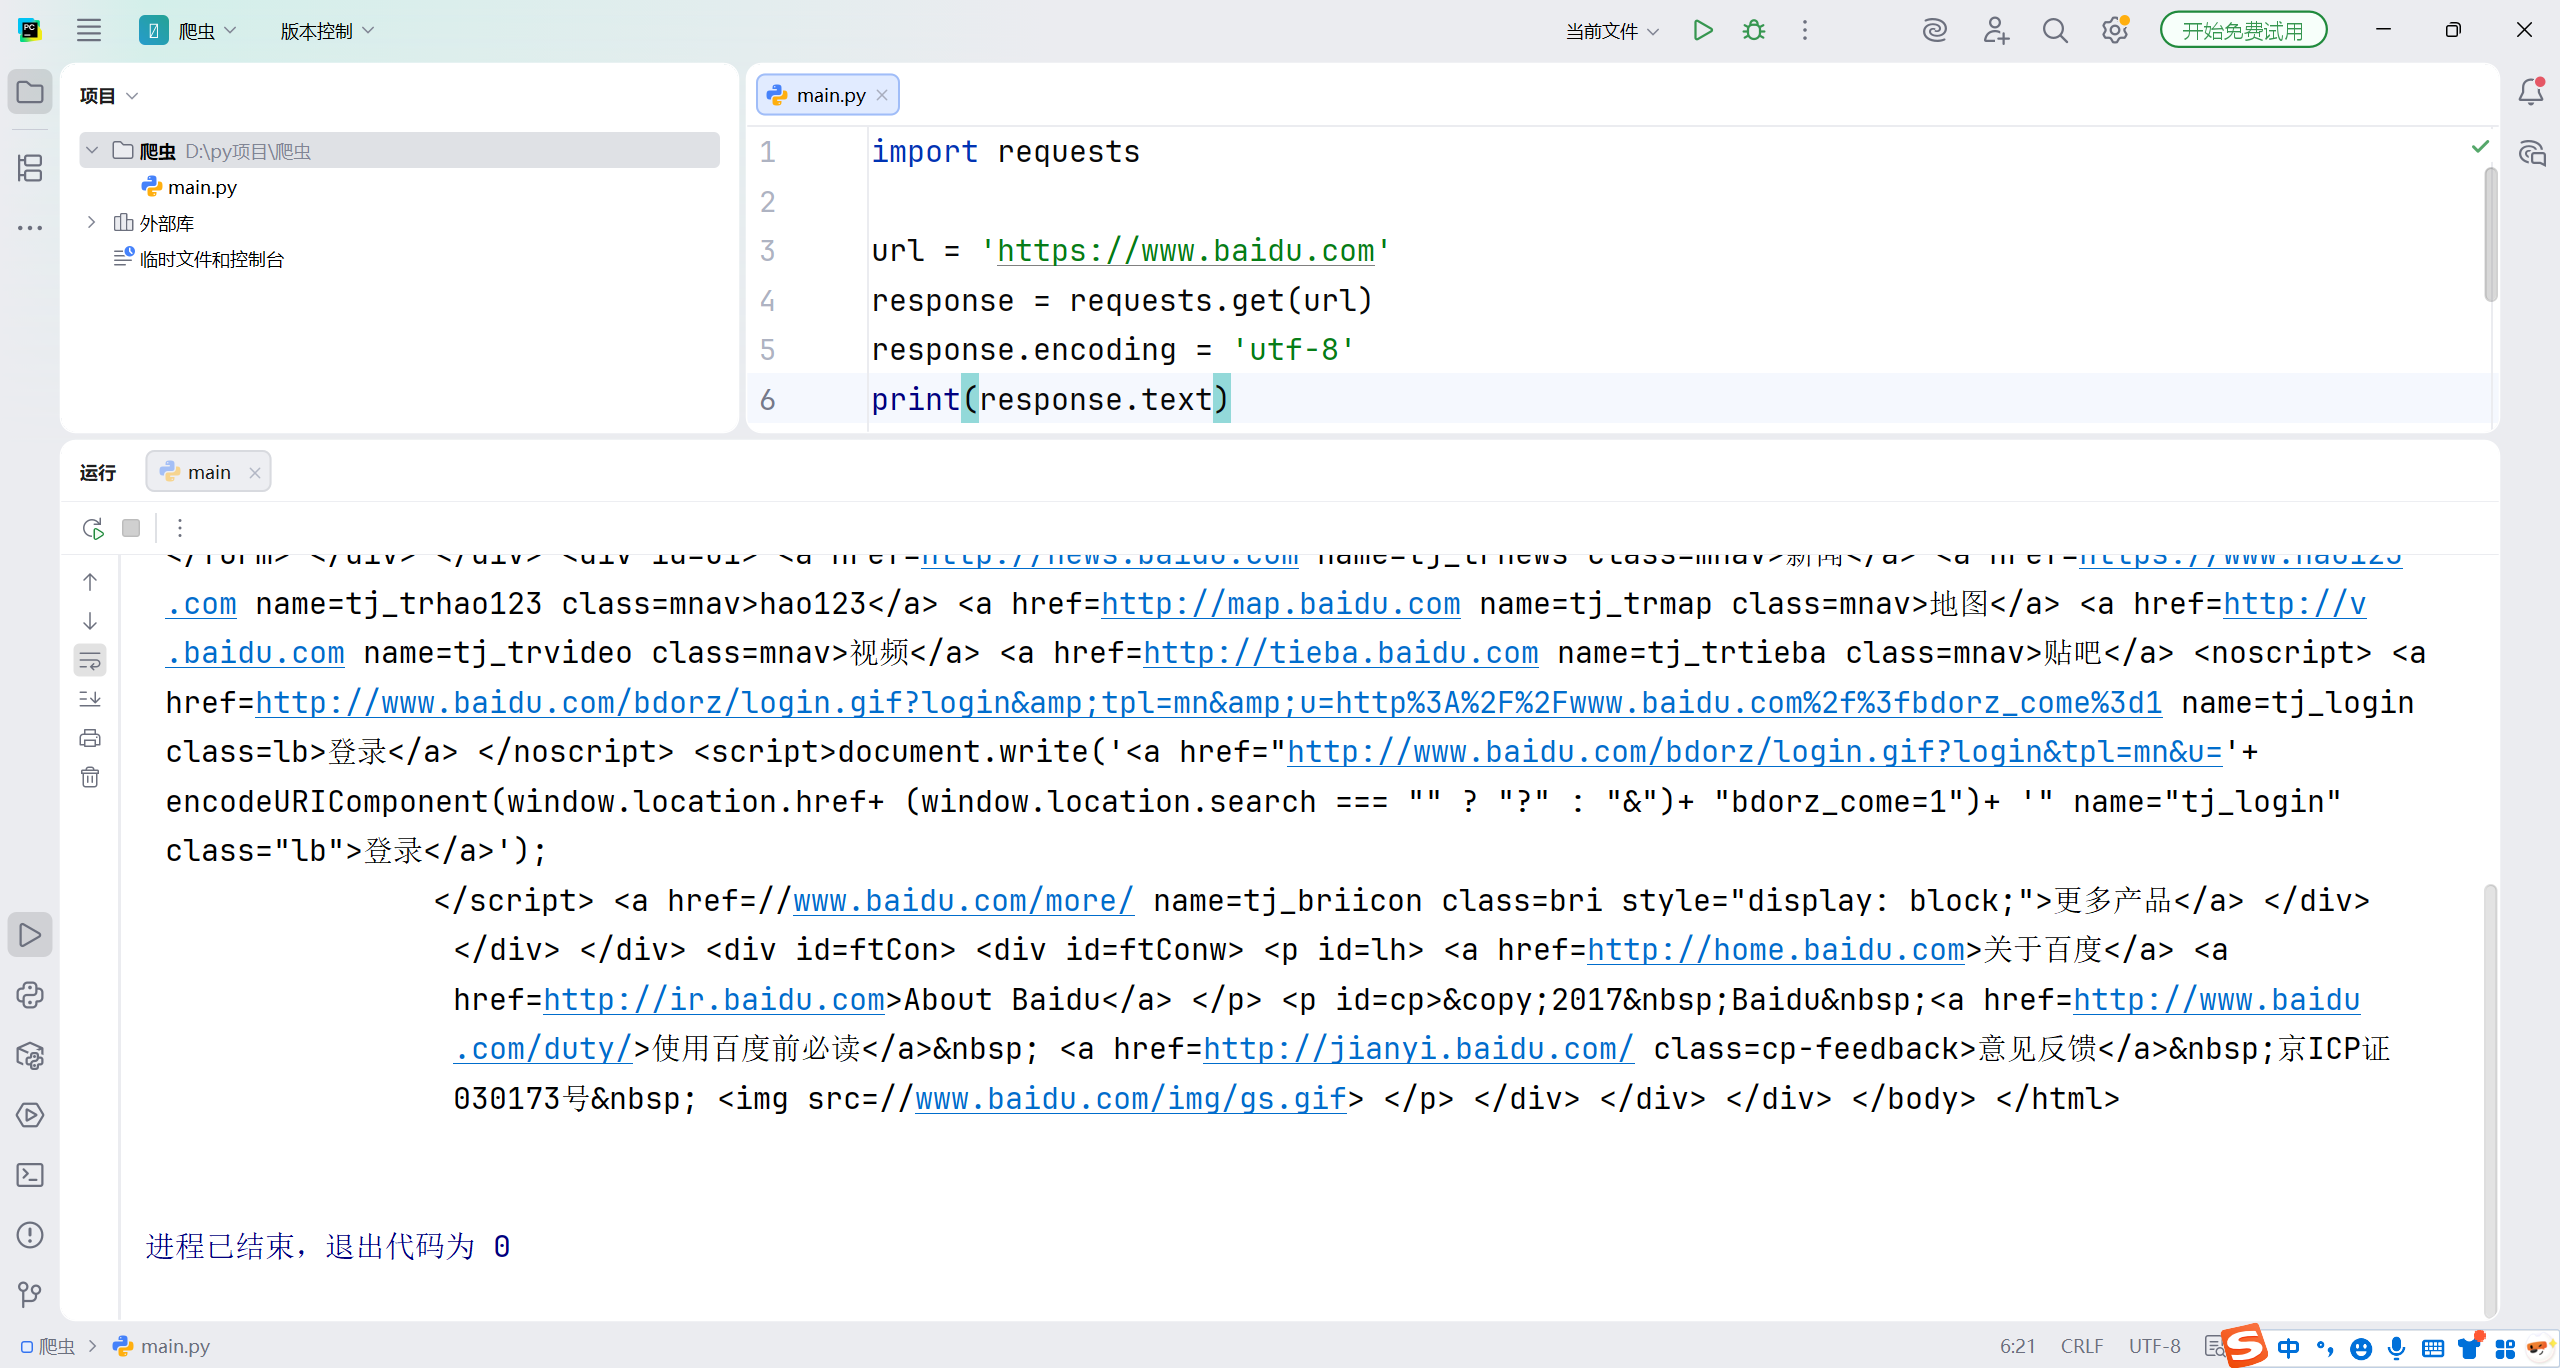The image size is (2560, 1368).
Task: Open the Git version control tool window
Action: pyautogui.click(x=30, y=1295)
